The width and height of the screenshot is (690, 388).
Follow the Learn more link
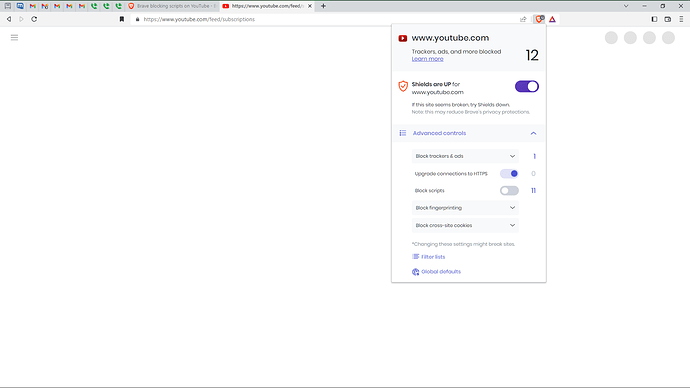[427, 59]
